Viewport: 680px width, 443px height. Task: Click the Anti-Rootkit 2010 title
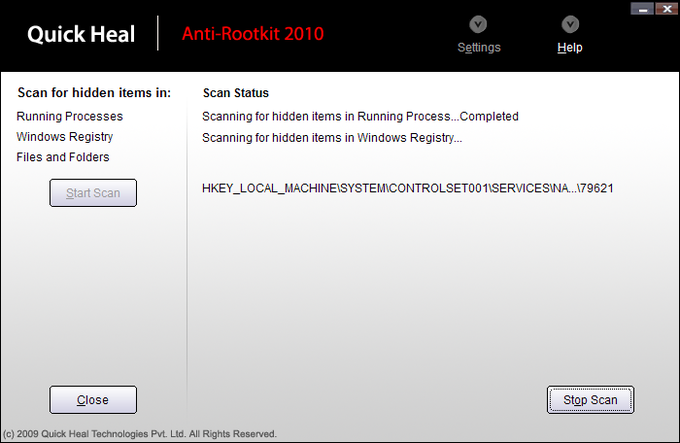tap(253, 34)
